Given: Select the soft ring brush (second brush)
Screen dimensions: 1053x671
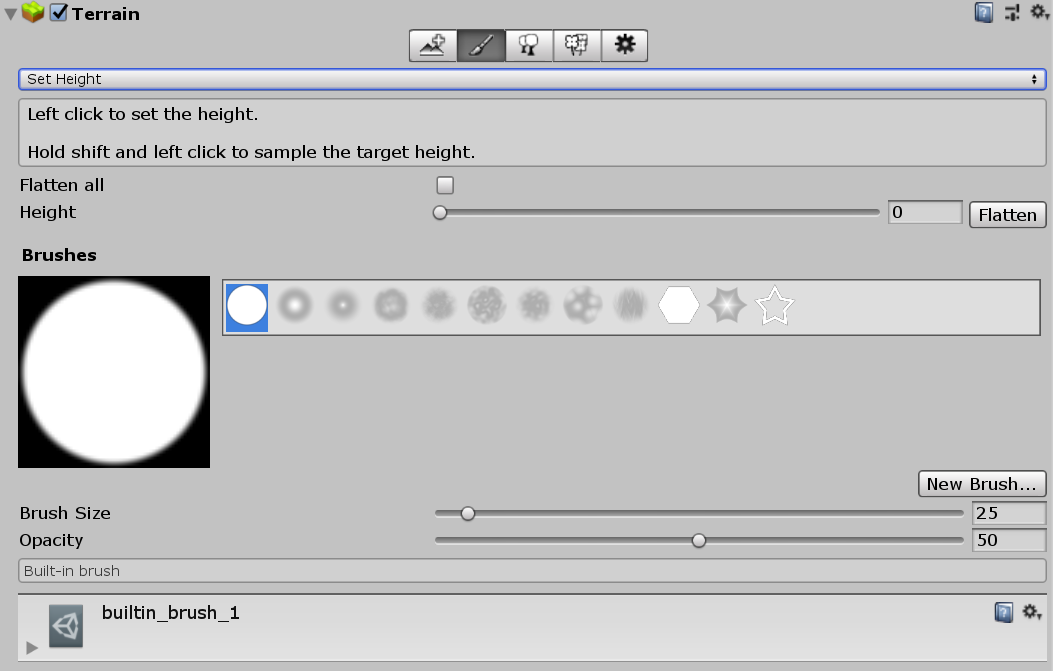Looking at the screenshot, I should coord(295,306).
